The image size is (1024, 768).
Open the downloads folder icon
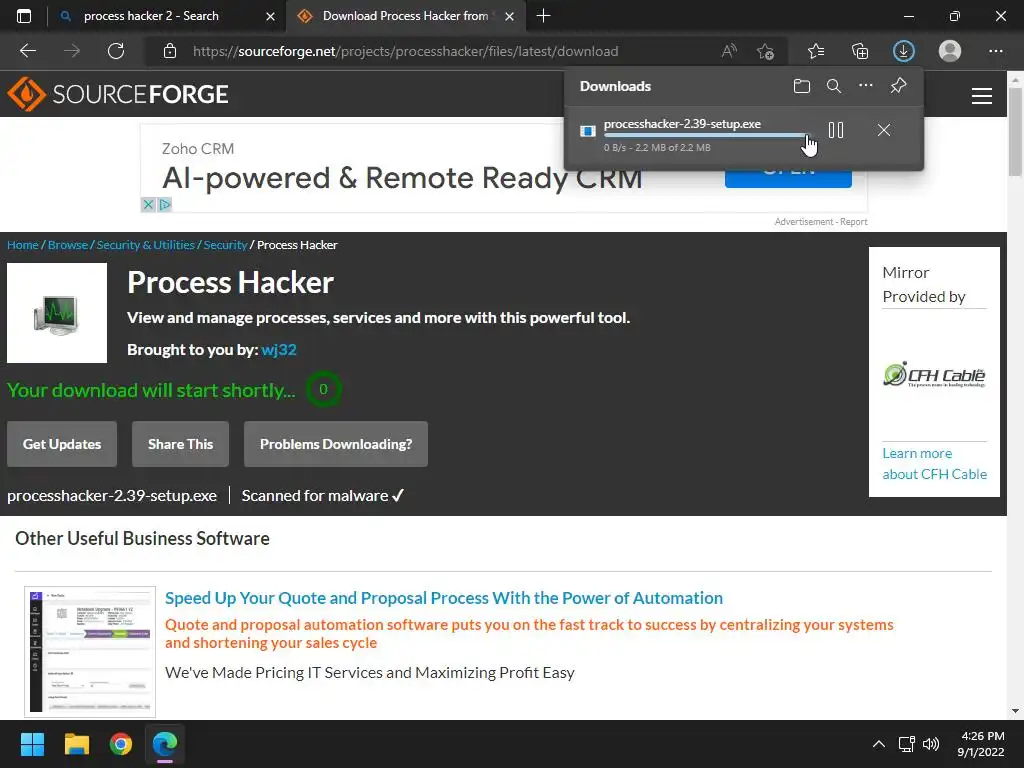pyautogui.click(x=802, y=86)
